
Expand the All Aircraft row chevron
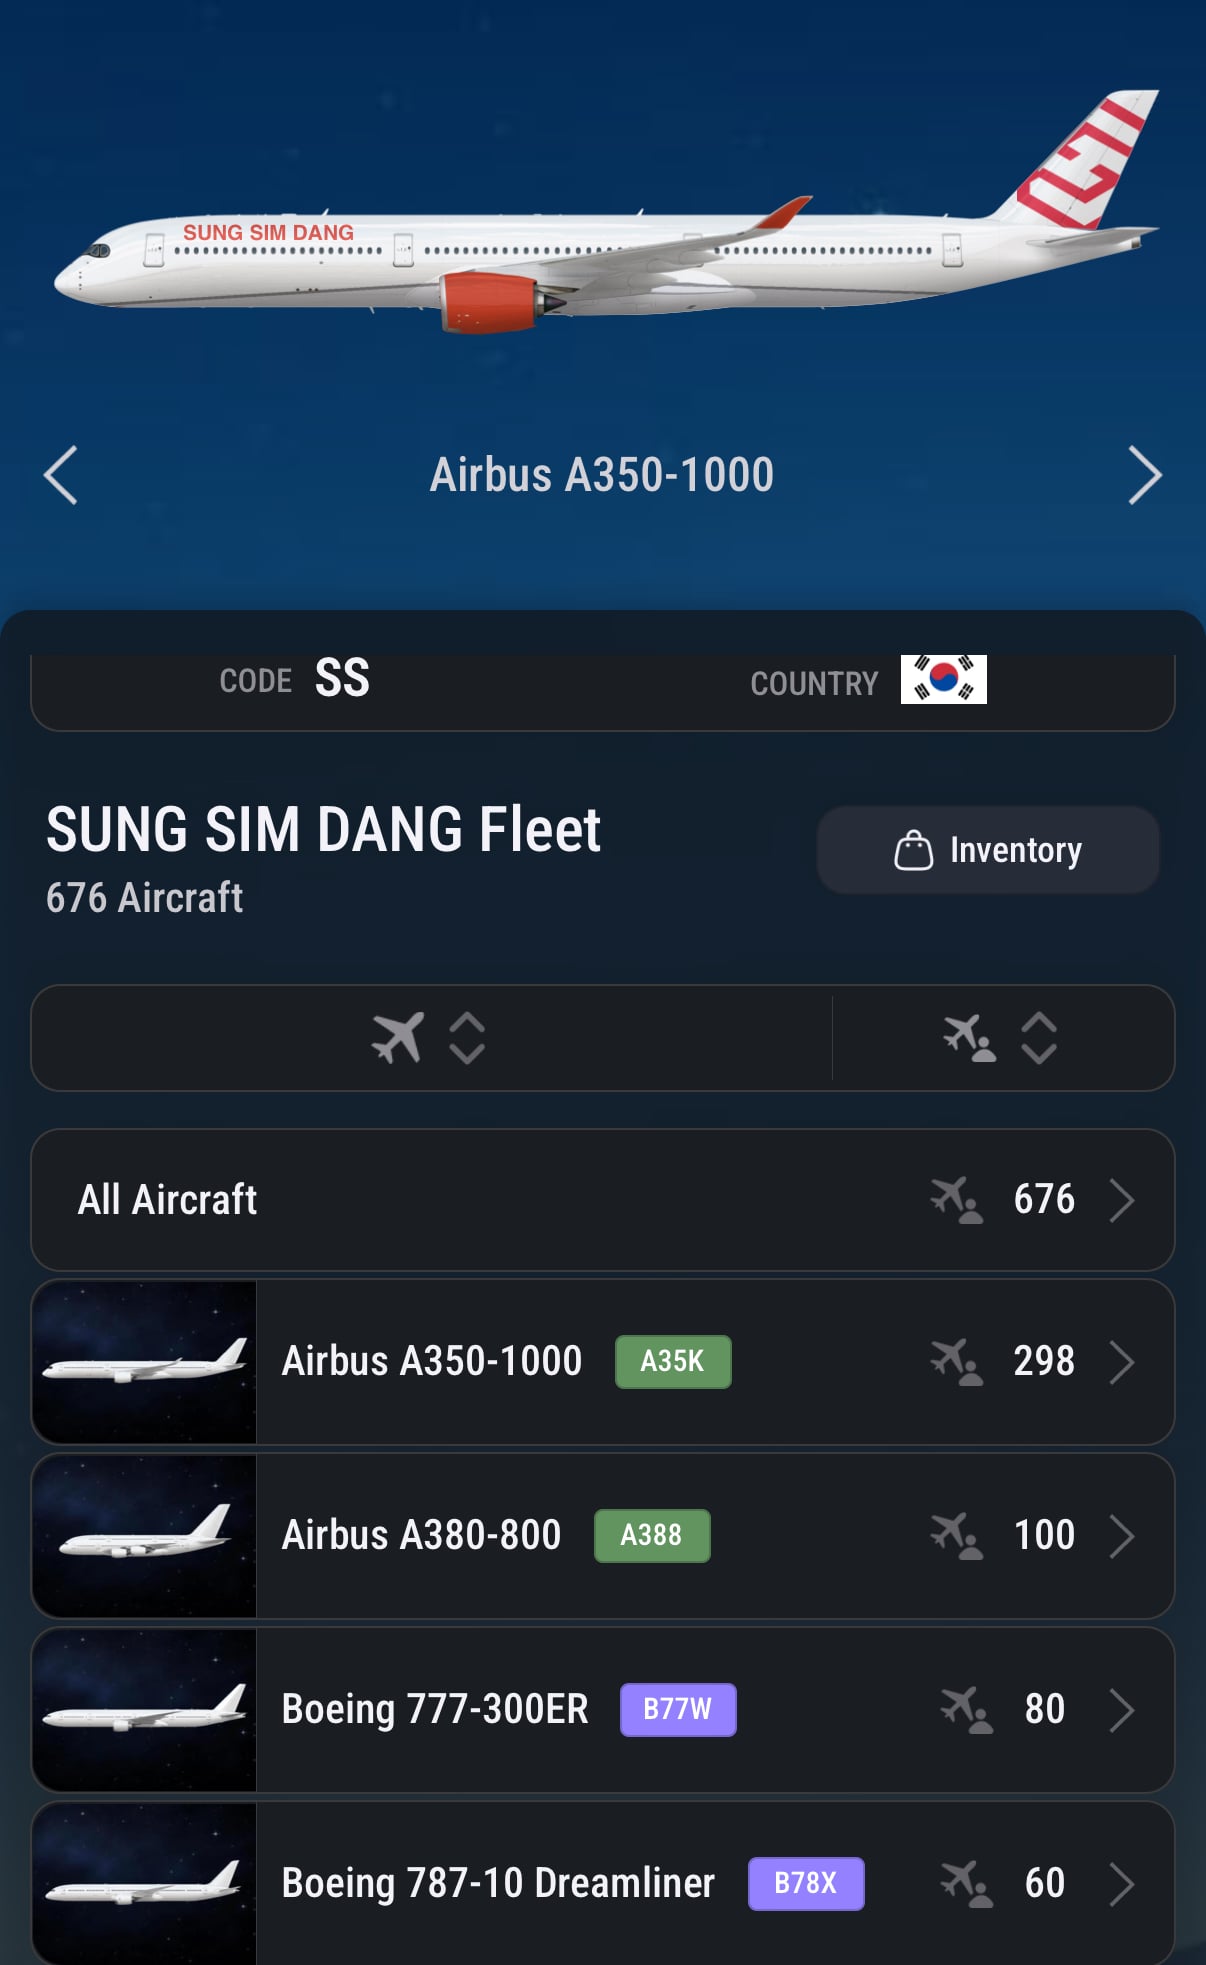[1122, 1199]
